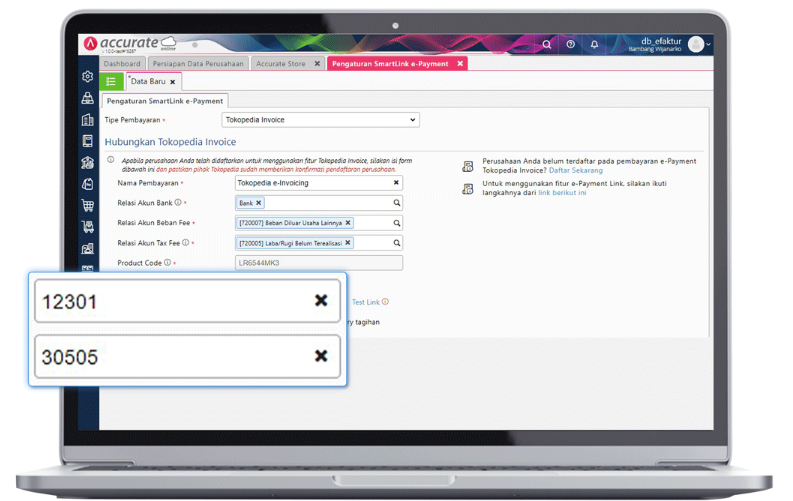Click the Product Code field LR6544MK3
Viewport: 793px width, 501px height.
point(319,263)
